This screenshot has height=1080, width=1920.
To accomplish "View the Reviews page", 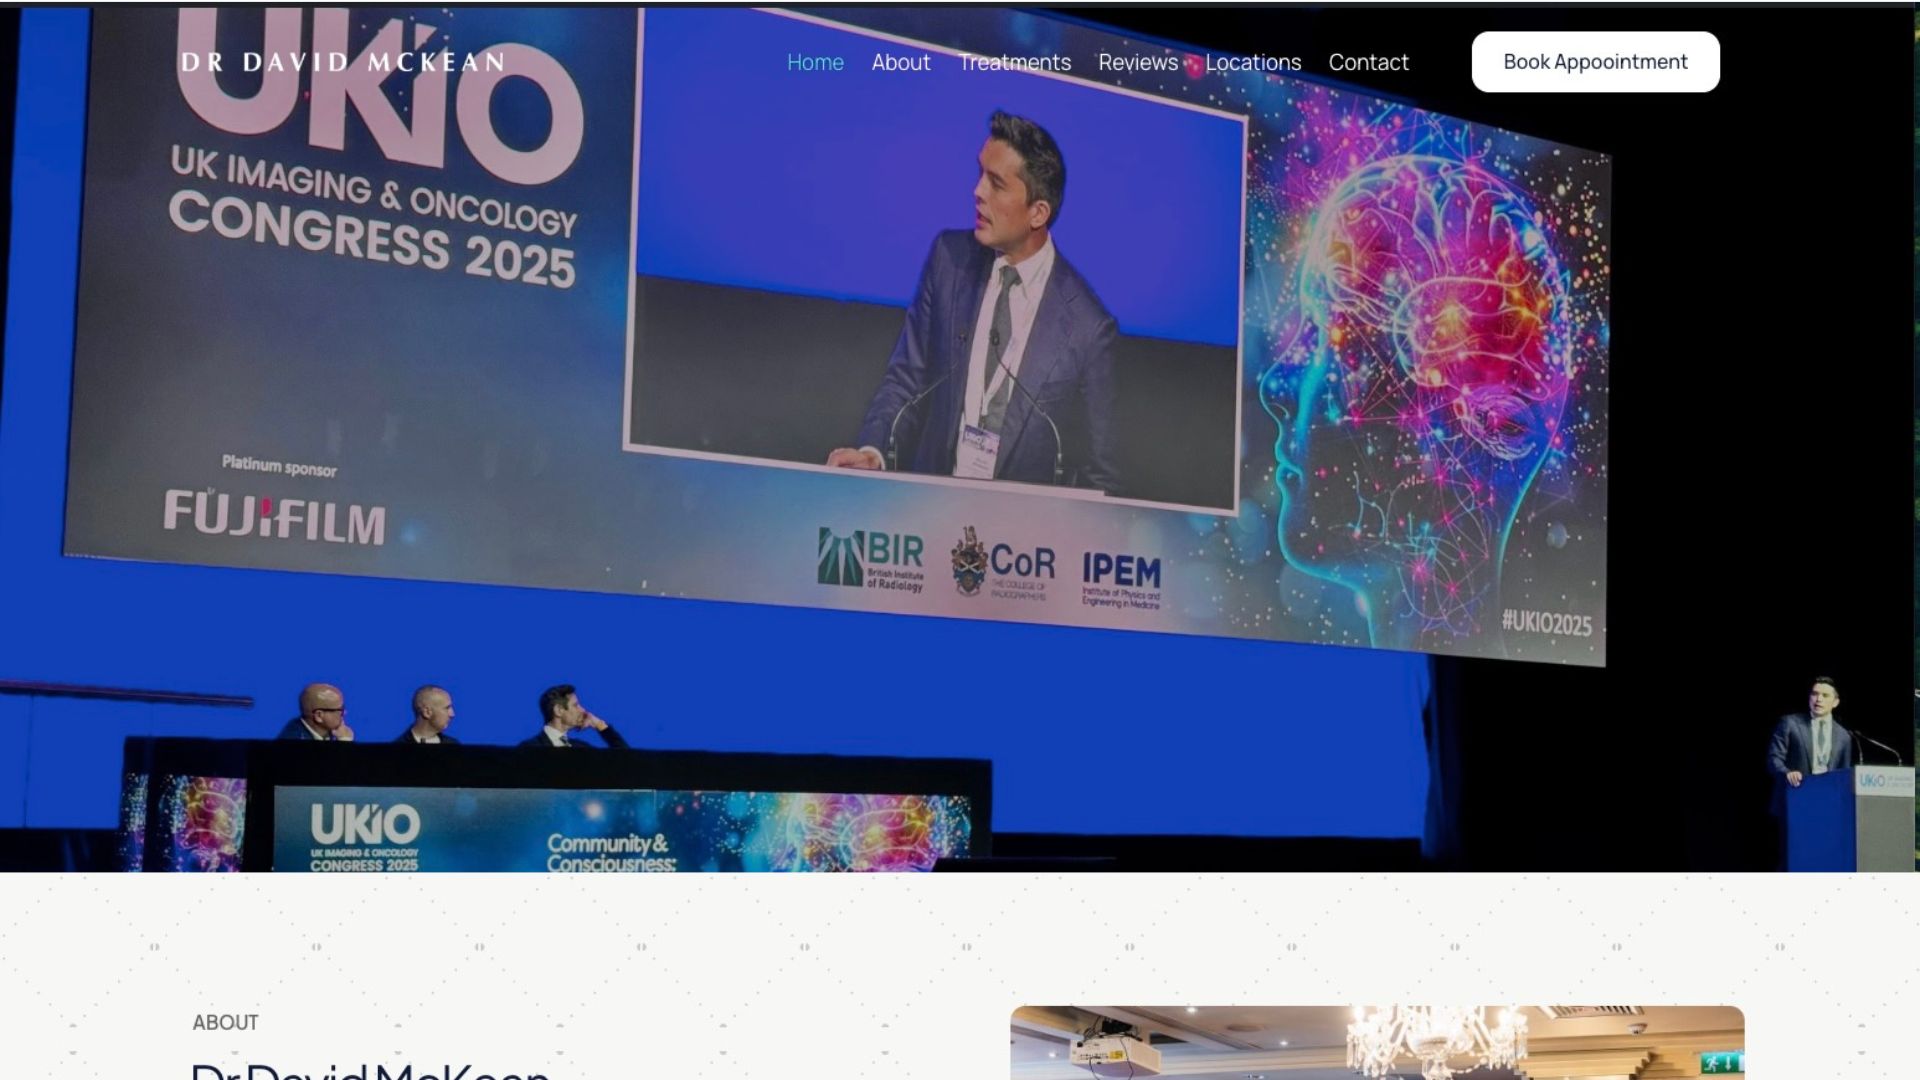I will (1138, 62).
